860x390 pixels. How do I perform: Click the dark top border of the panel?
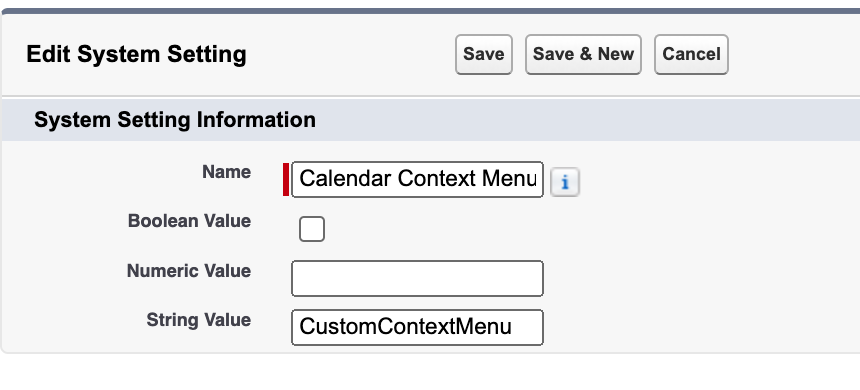click(x=430, y=11)
